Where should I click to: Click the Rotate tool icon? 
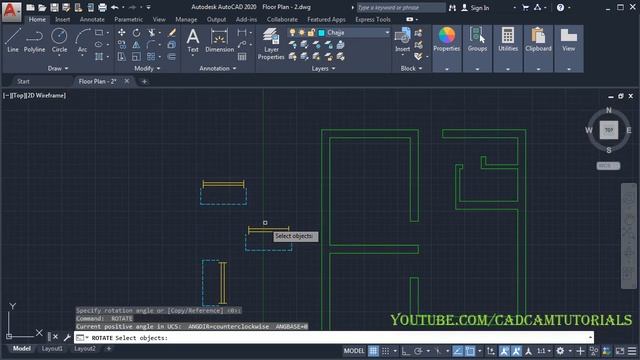pyautogui.click(x=136, y=33)
